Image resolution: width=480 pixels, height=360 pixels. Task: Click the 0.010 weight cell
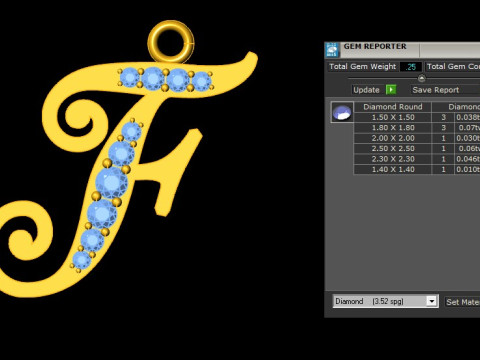(x=467, y=169)
